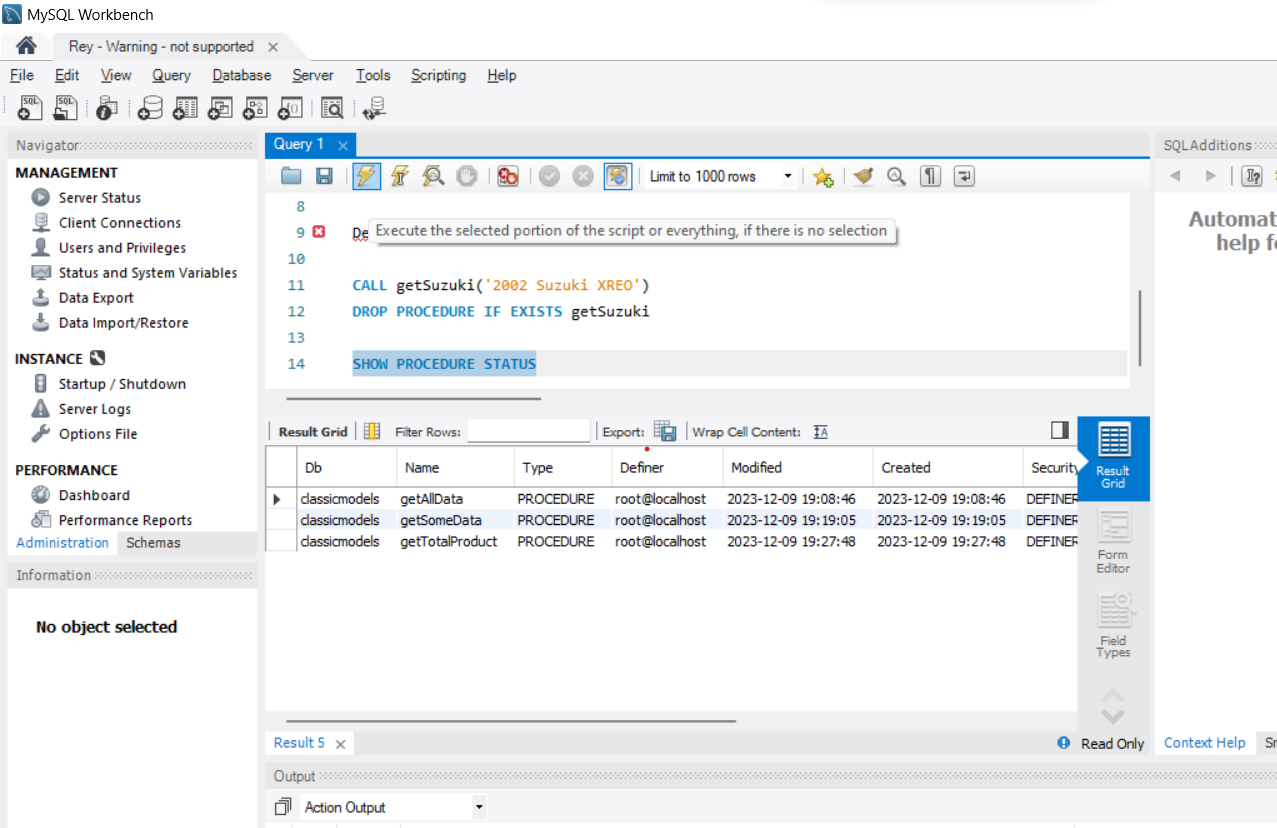Open the Server menu
Viewport: 1277px width, 828px height.
(313, 75)
